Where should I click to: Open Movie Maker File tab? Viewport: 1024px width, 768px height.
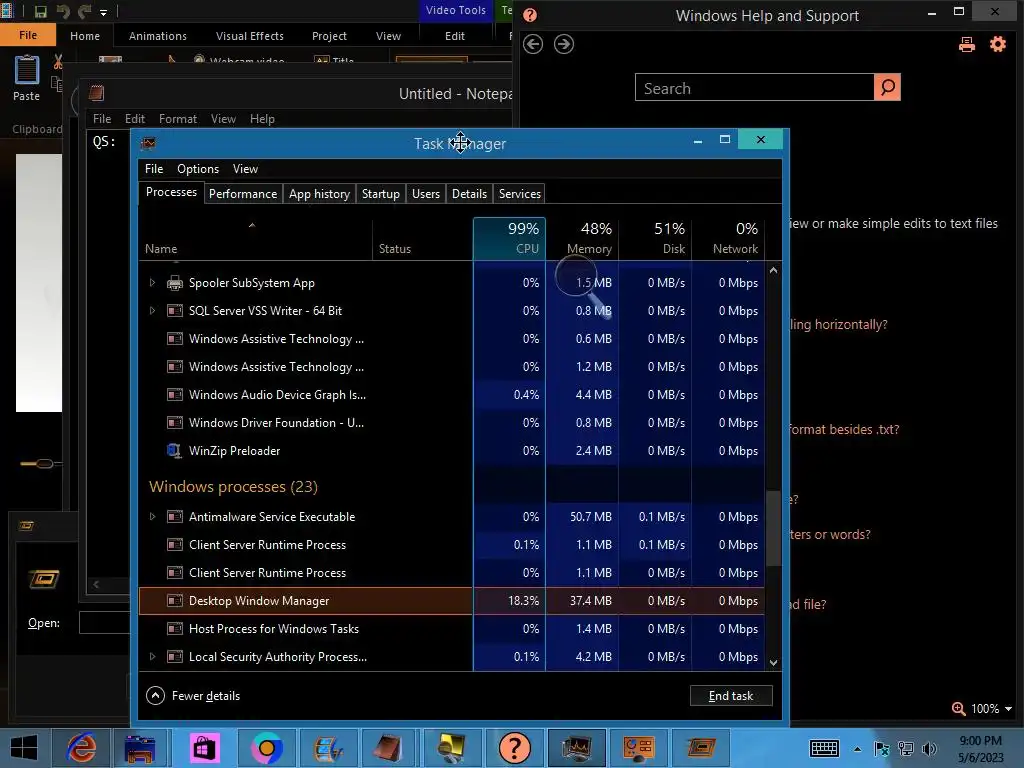[x=27, y=35]
